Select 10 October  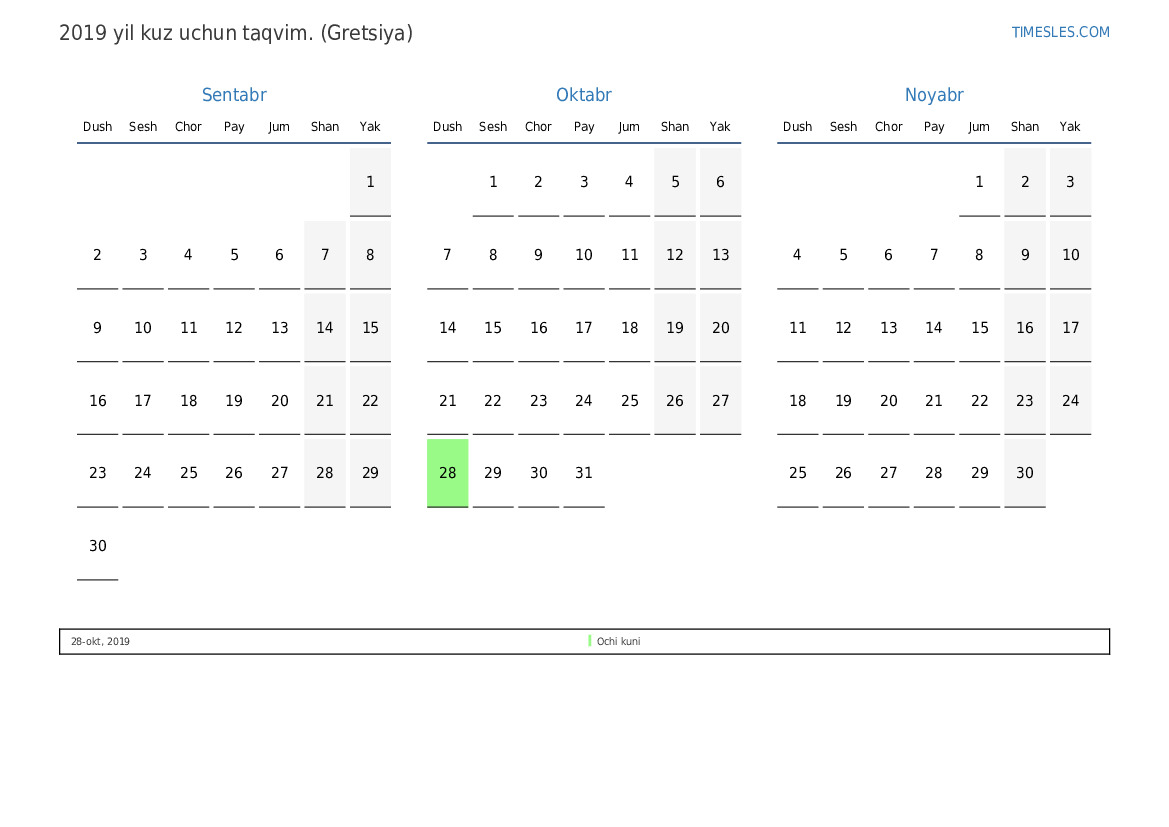pos(584,255)
